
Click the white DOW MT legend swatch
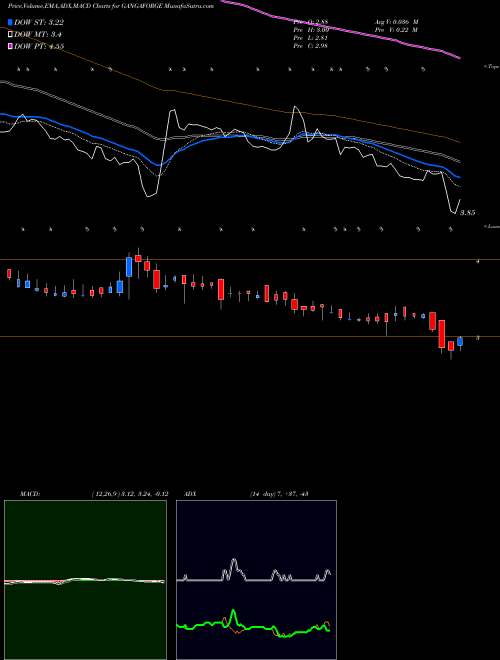10,34
